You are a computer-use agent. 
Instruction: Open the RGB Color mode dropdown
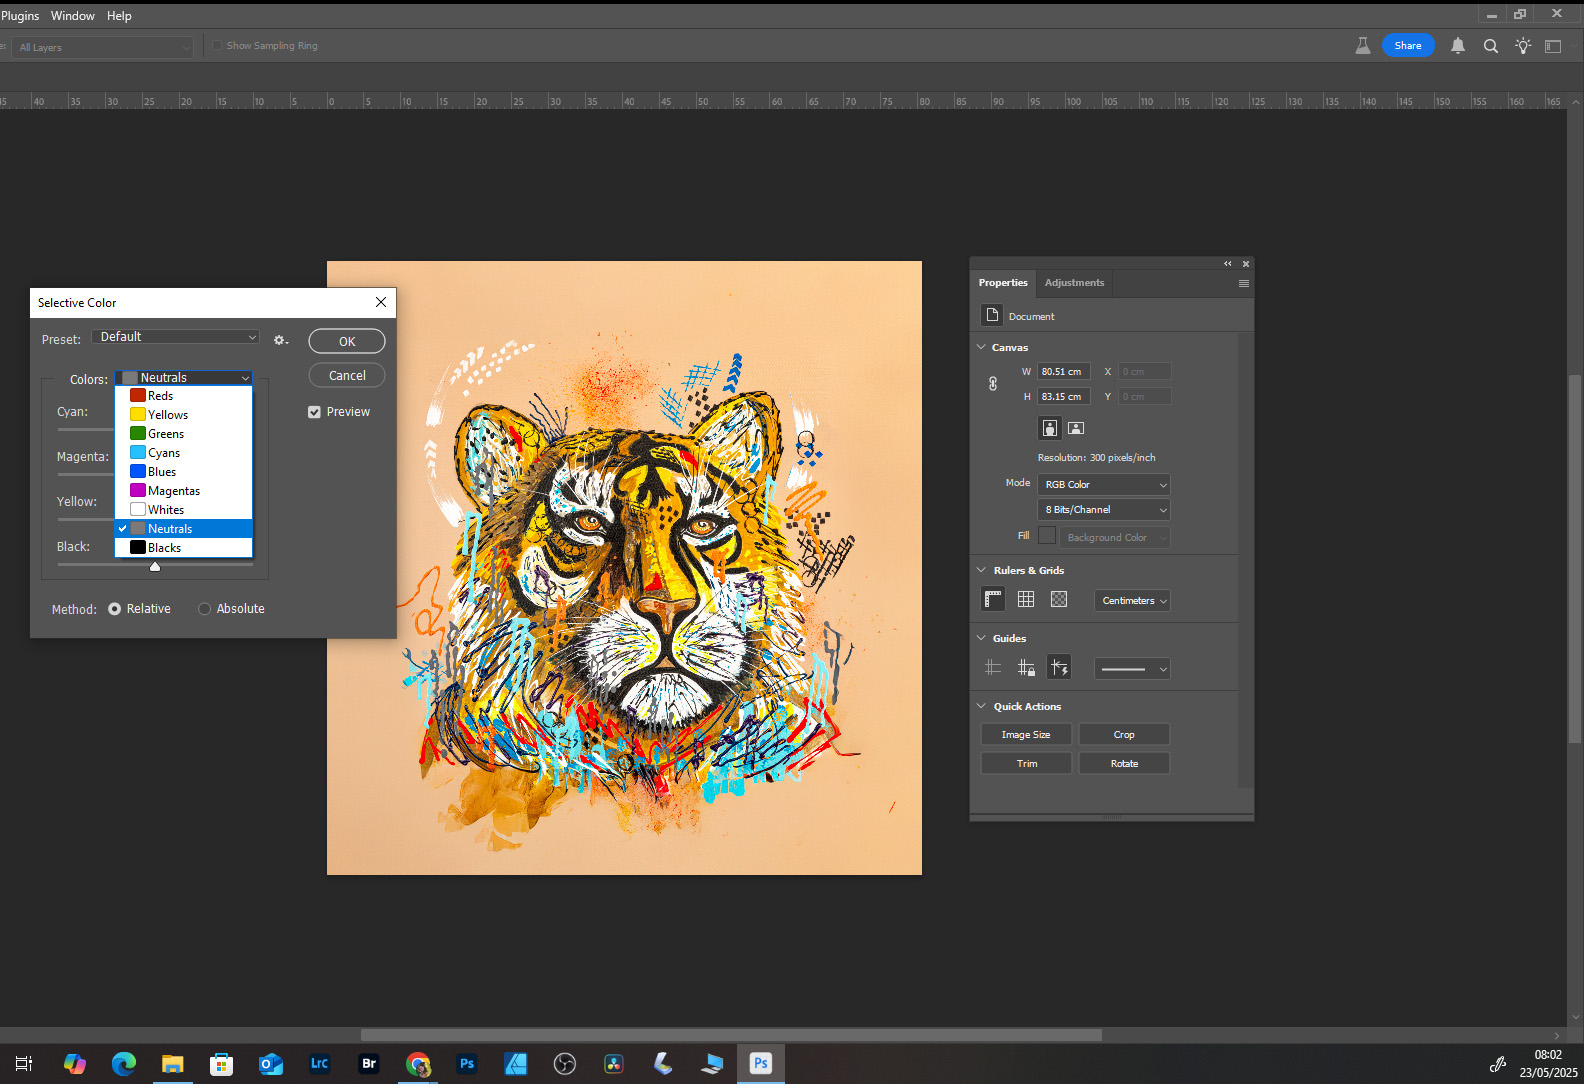1104,485
